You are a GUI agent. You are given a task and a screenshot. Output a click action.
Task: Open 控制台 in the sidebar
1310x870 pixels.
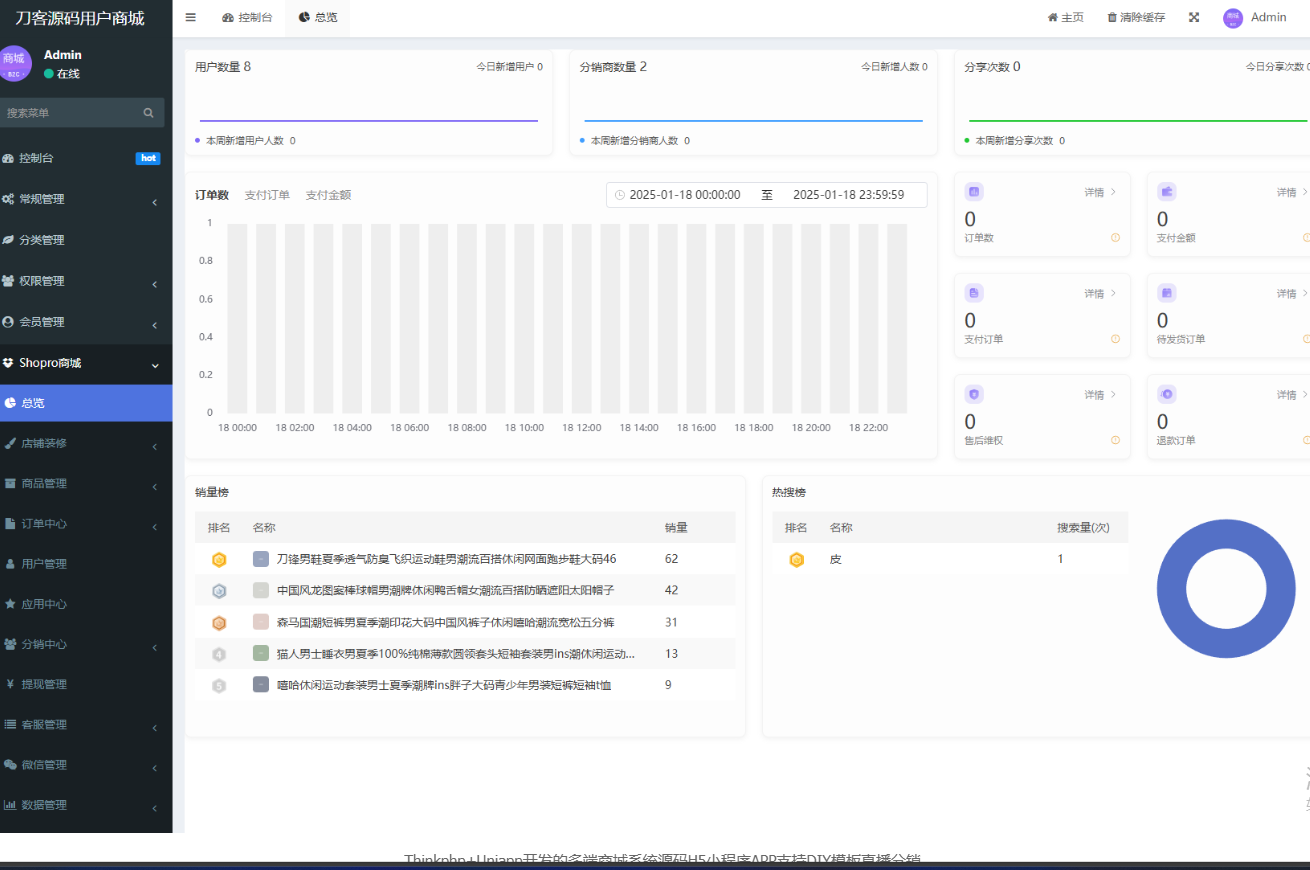click(x=86, y=158)
